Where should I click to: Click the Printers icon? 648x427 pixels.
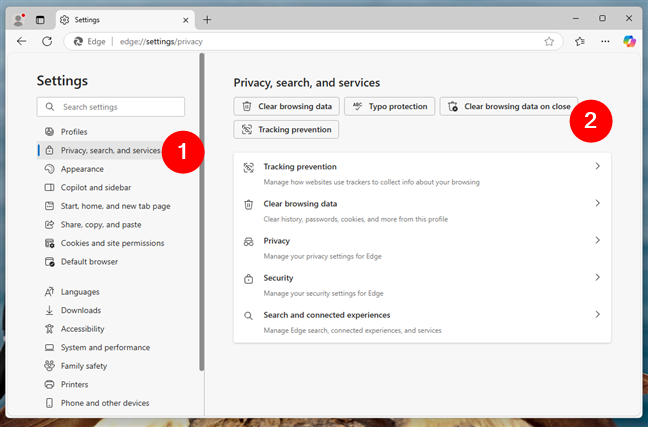click(49, 384)
